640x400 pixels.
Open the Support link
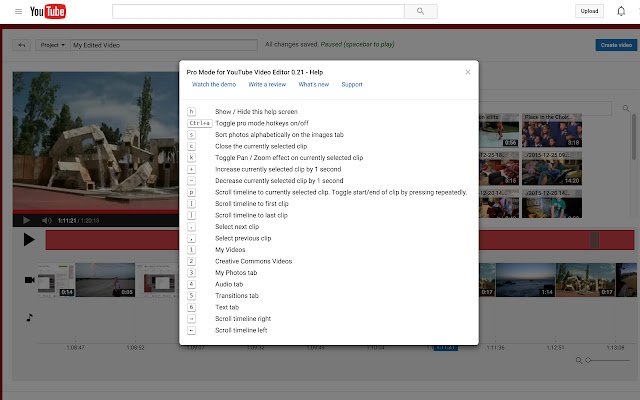click(x=352, y=84)
